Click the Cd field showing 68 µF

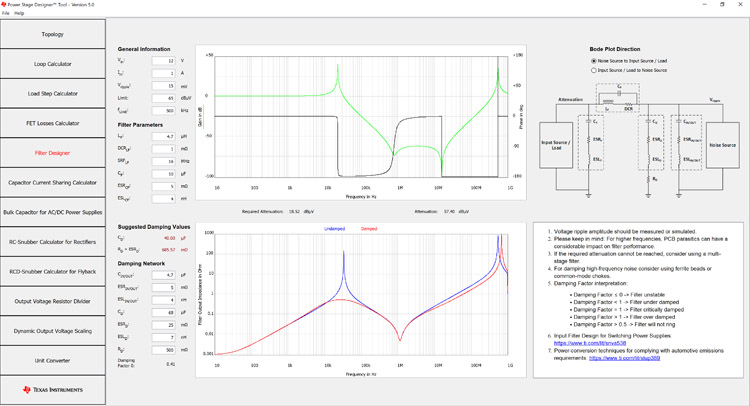coord(164,312)
